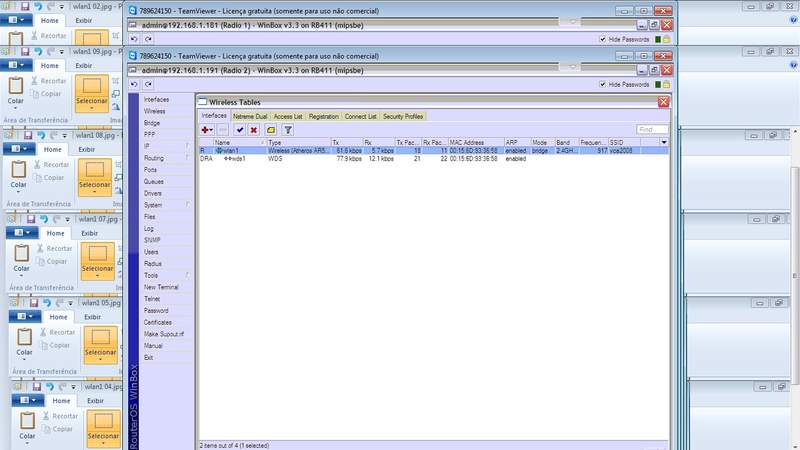The height and width of the screenshot is (450, 800).
Task: Click the red X Disable button
Action: tap(254, 130)
